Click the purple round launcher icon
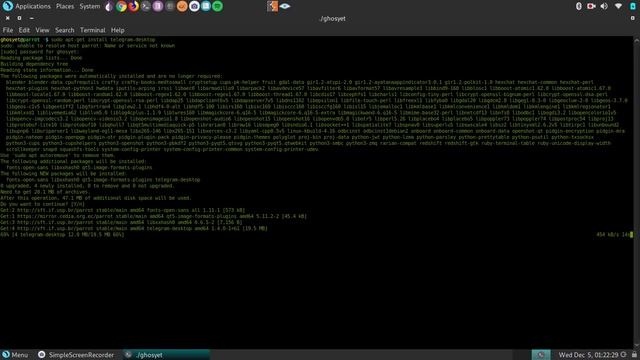The image size is (640, 360). coord(158,6)
